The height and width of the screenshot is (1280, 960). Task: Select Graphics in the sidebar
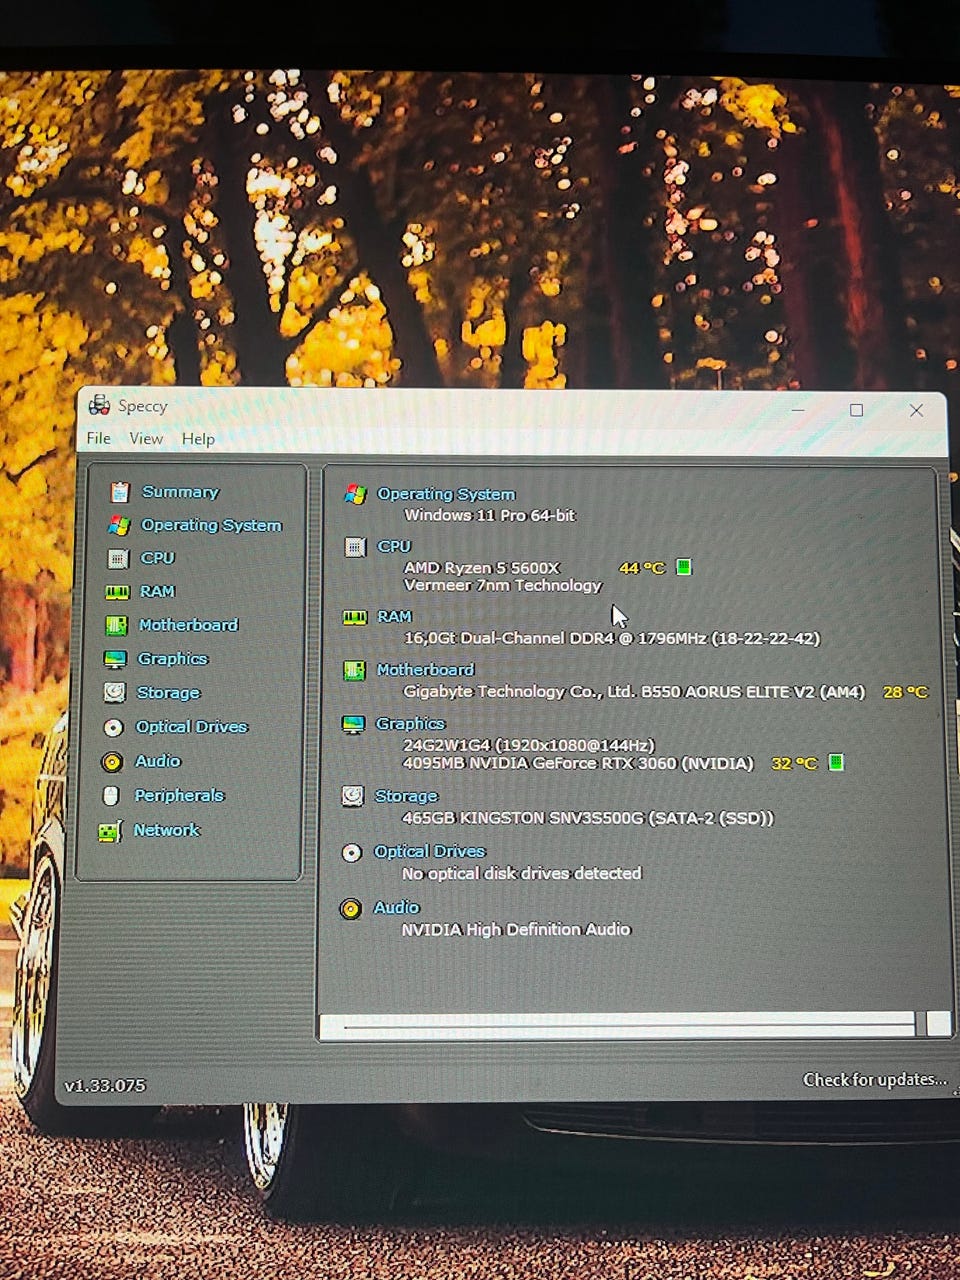pyautogui.click(x=172, y=659)
